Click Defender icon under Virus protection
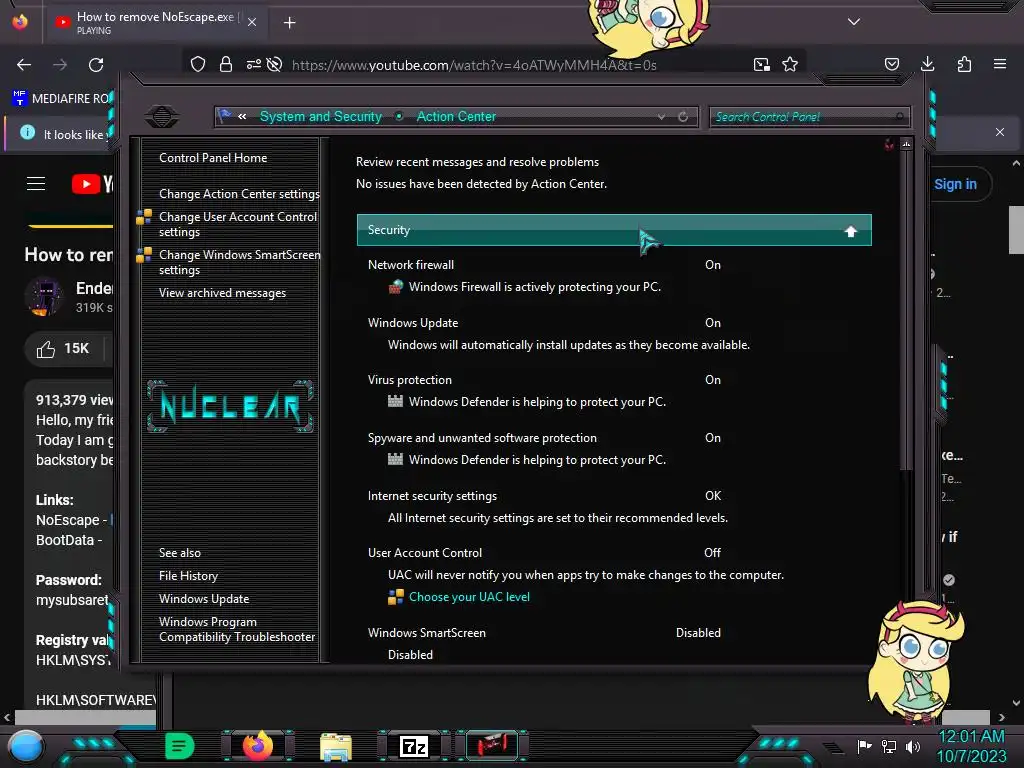The image size is (1024, 768). click(x=395, y=402)
